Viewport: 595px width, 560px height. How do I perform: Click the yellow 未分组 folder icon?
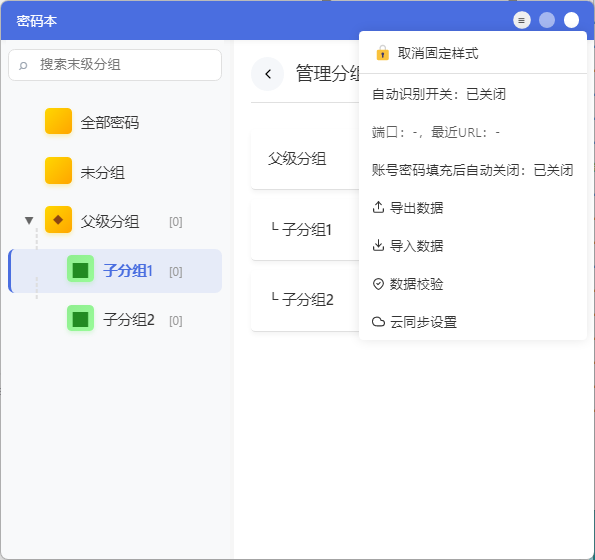point(58,170)
